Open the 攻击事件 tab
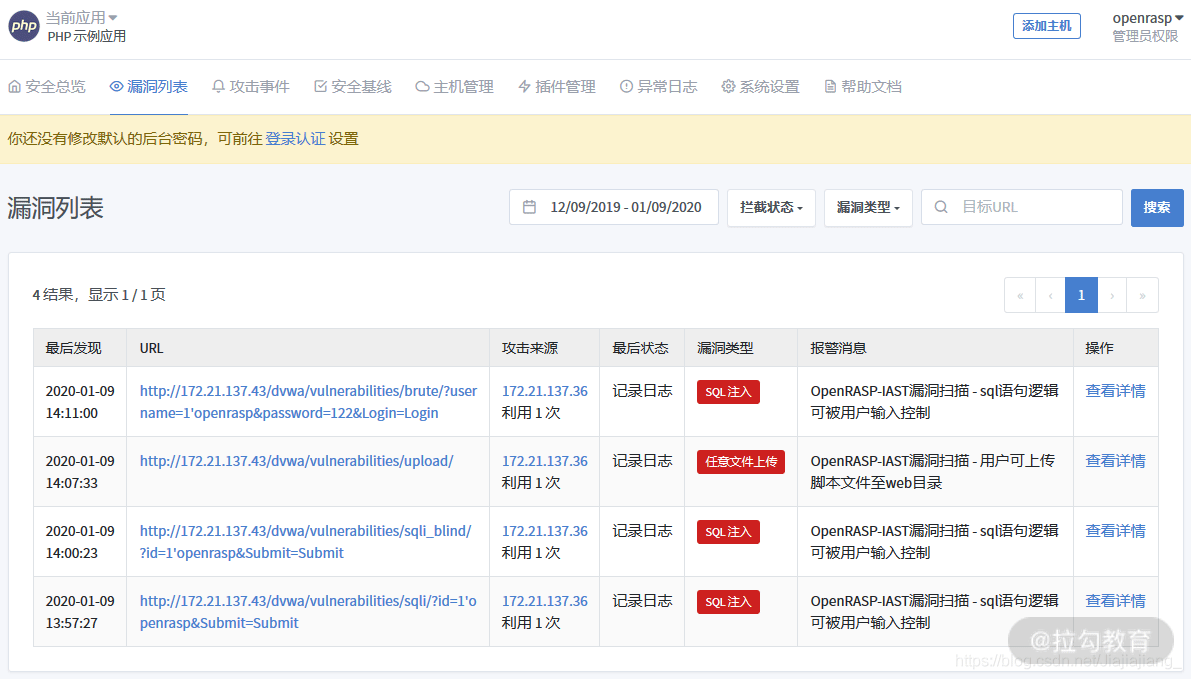 coord(251,87)
